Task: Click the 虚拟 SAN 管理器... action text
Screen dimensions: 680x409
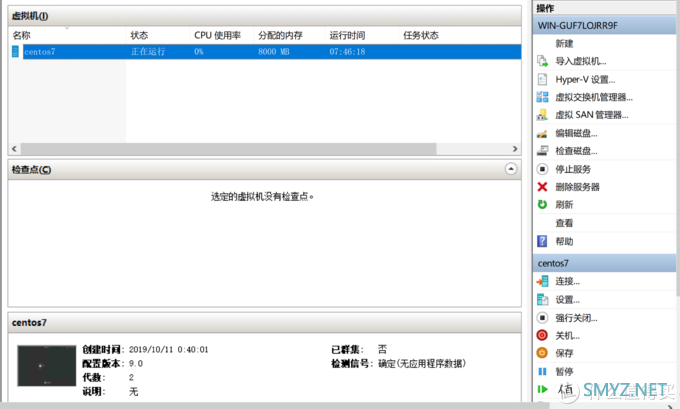Action: tap(592, 115)
